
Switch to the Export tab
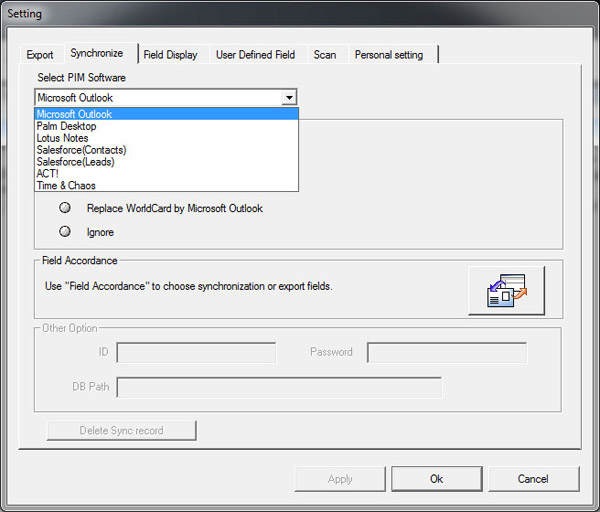coord(40,55)
